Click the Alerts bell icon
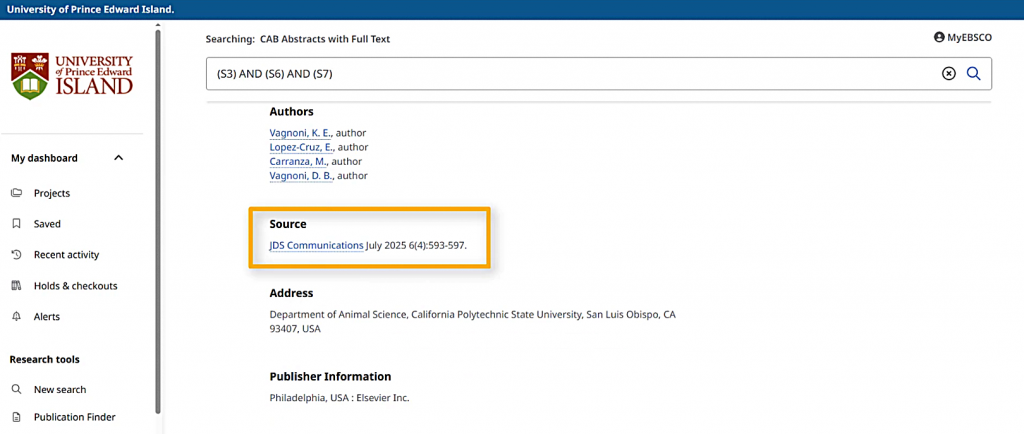1024x434 pixels. (16, 317)
